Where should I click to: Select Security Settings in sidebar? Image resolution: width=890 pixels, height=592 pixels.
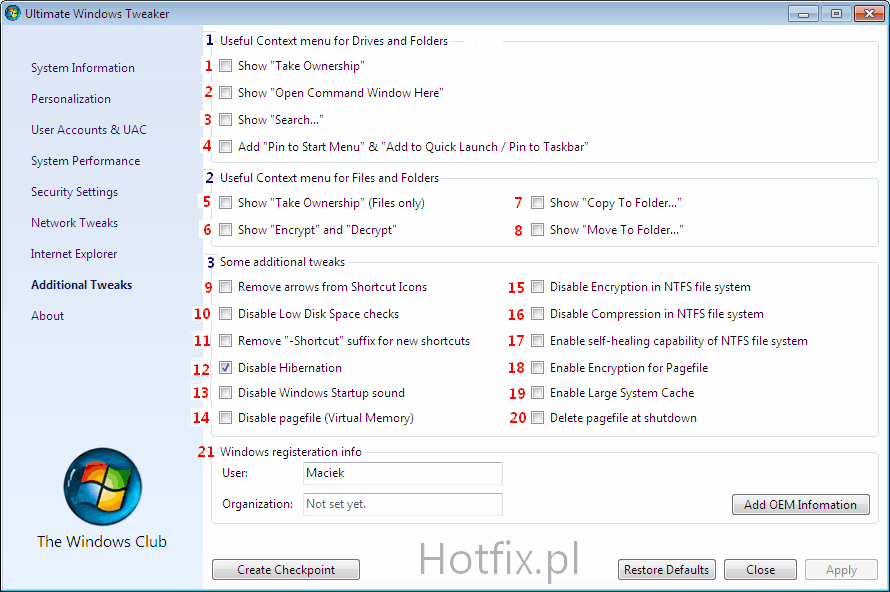coord(74,192)
